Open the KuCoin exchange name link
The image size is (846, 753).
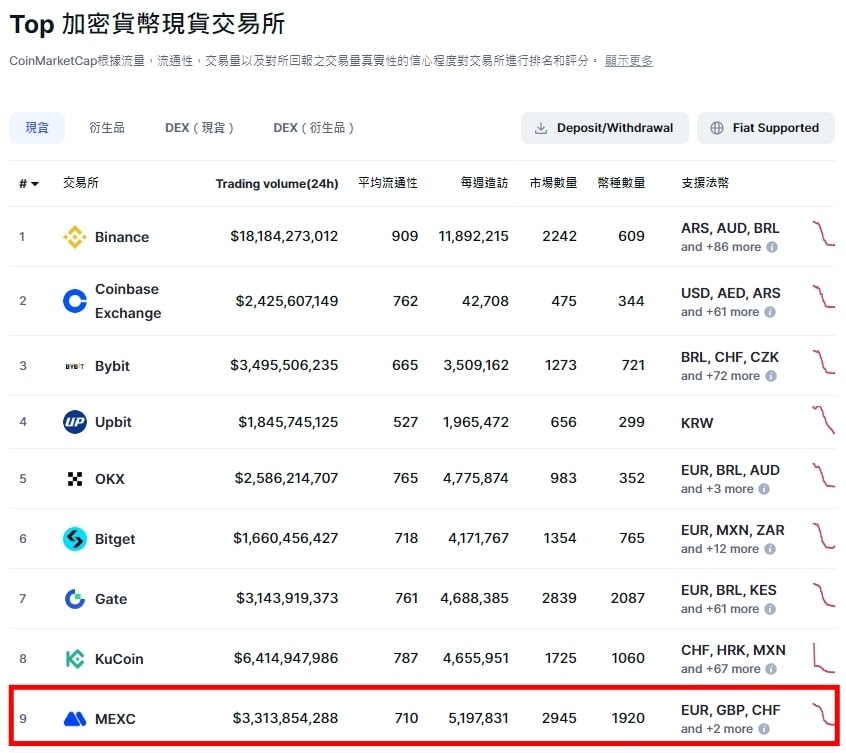[x=119, y=659]
